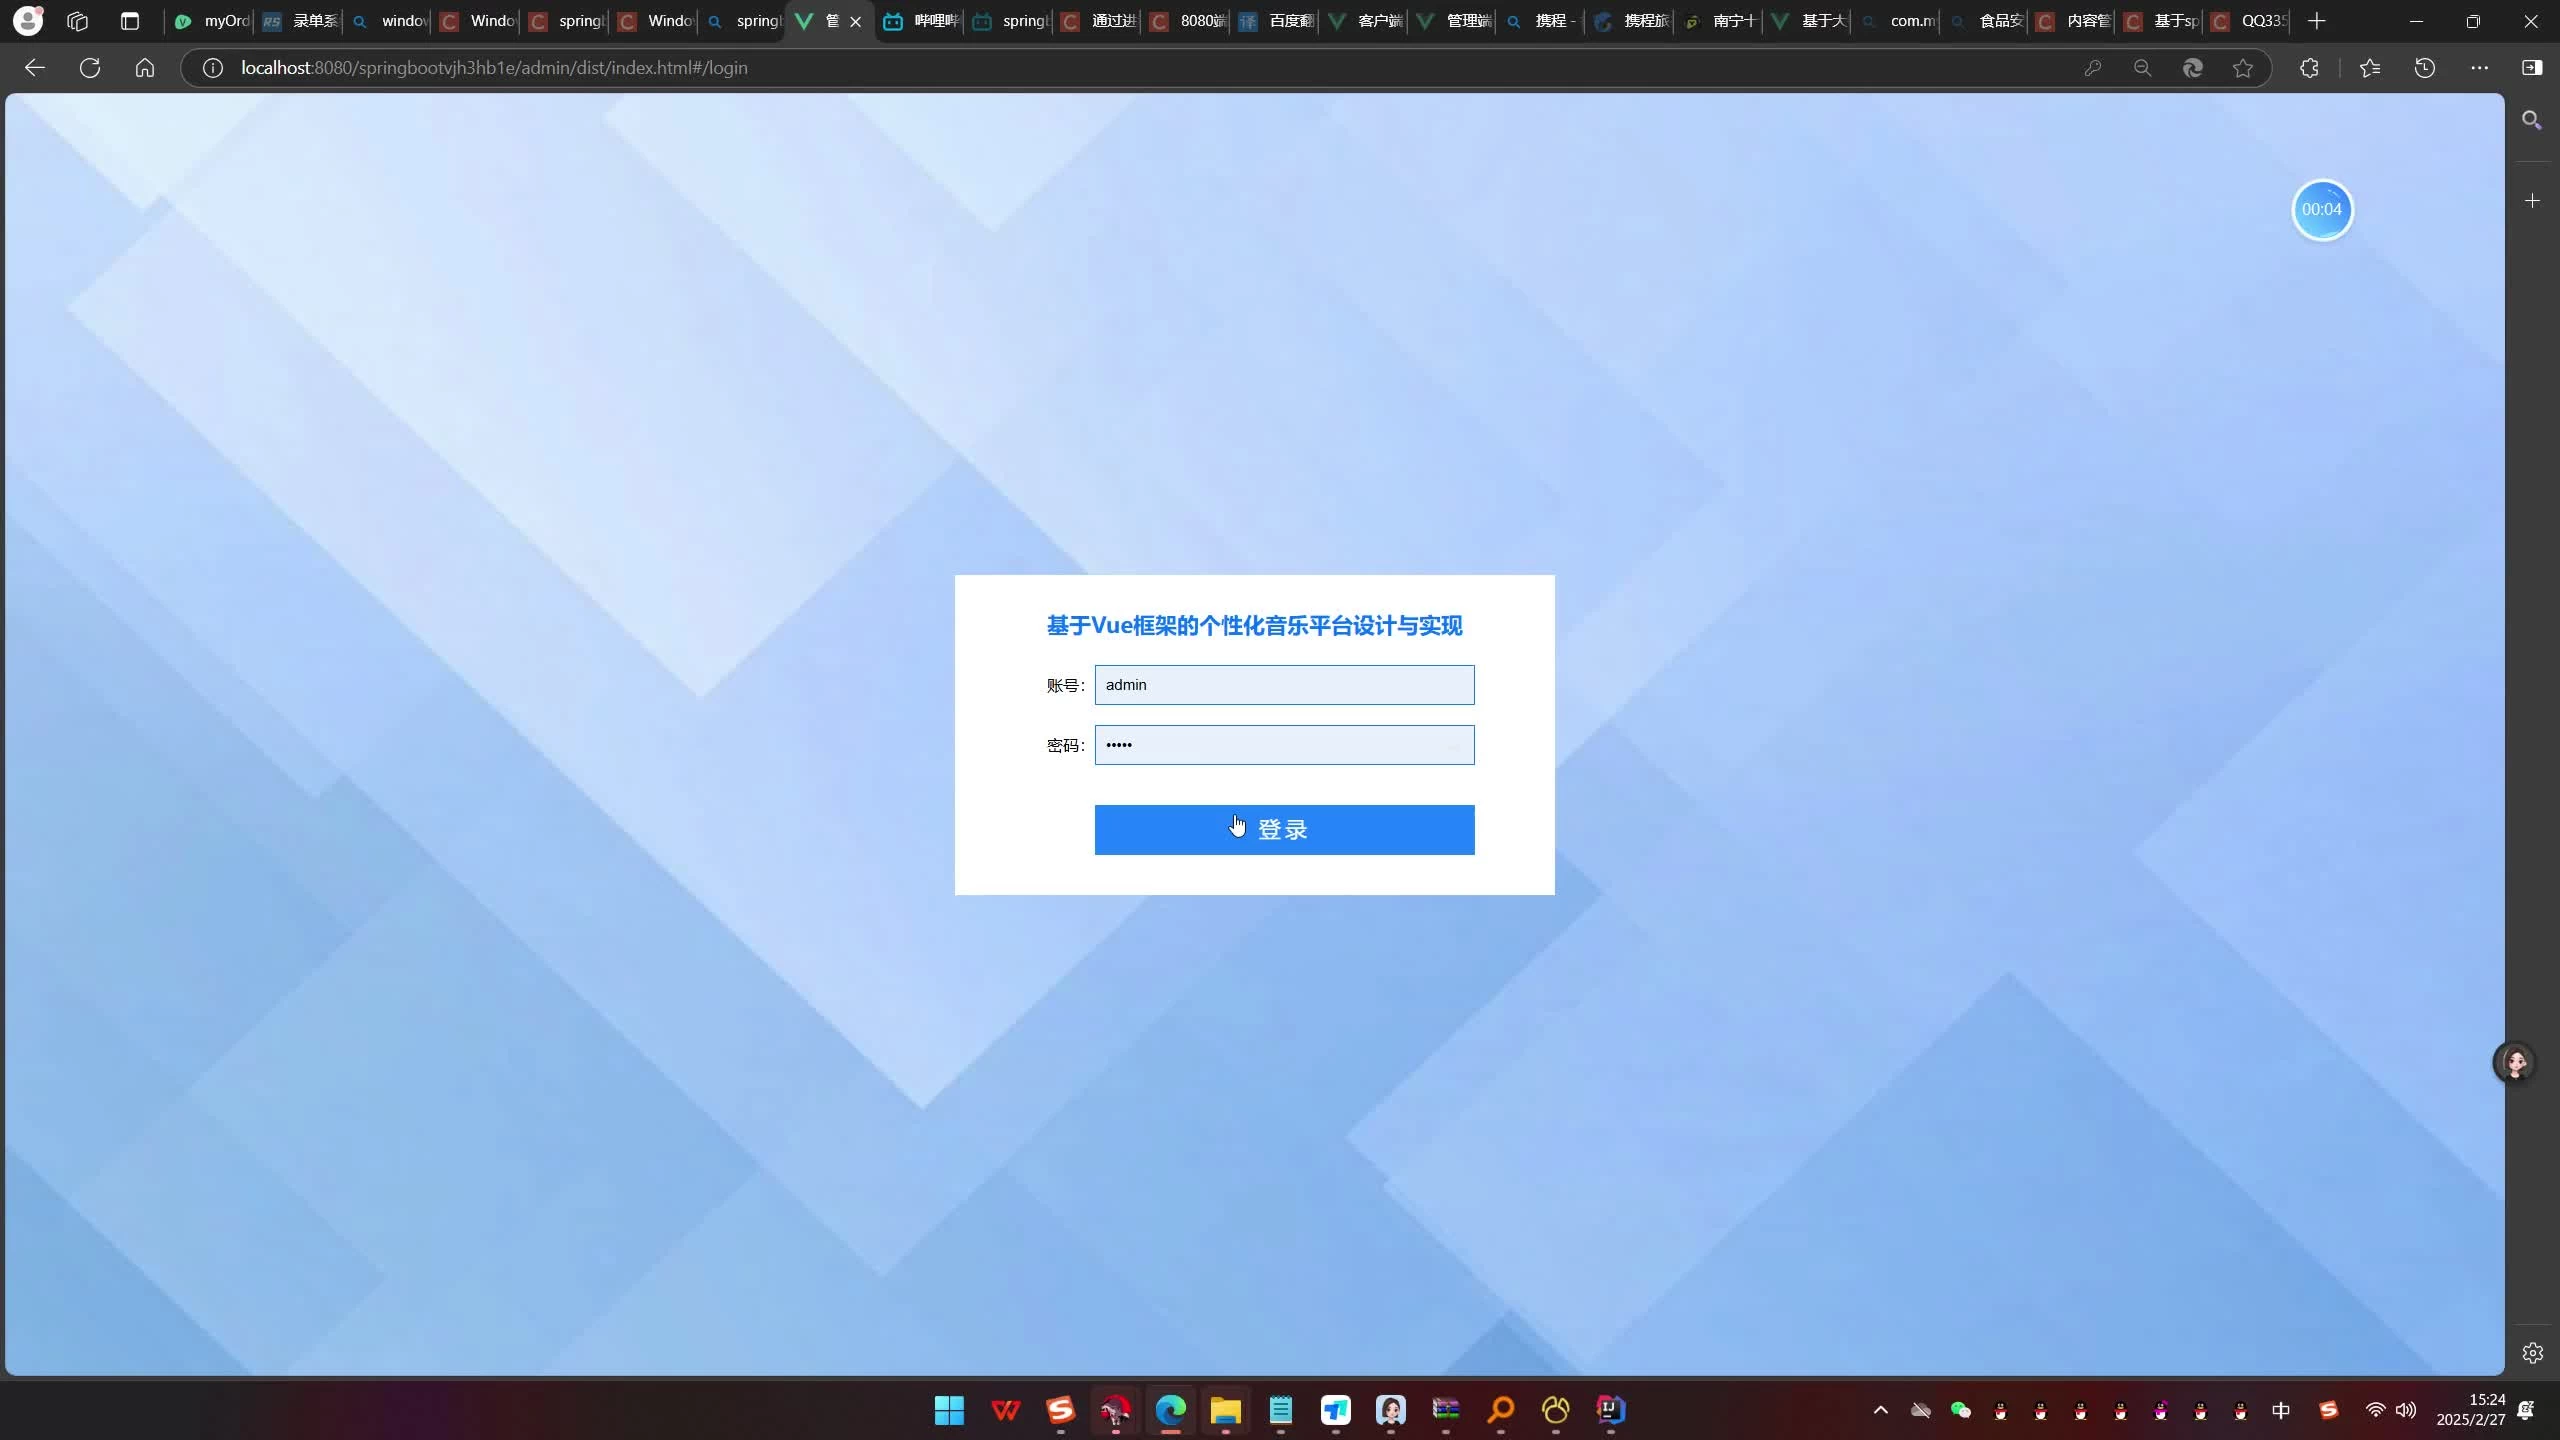Click the 账号 username input field
This screenshot has width=2560, height=1440.
(x=1284, y=685)
